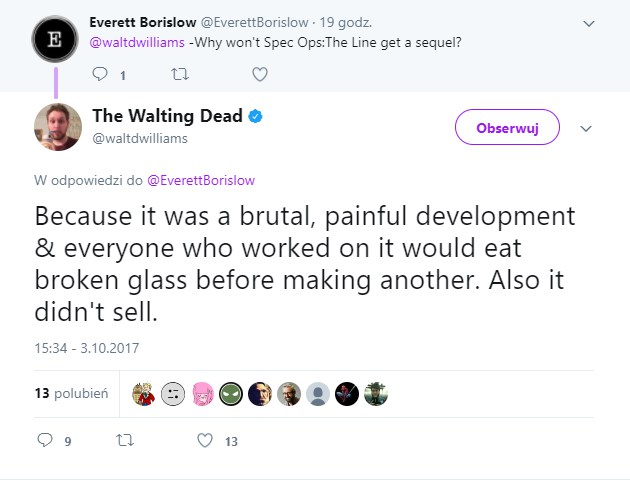Click the first liker avatar
Image resolution: width=630 pixels, height=483 pixels.
[145, 394]
